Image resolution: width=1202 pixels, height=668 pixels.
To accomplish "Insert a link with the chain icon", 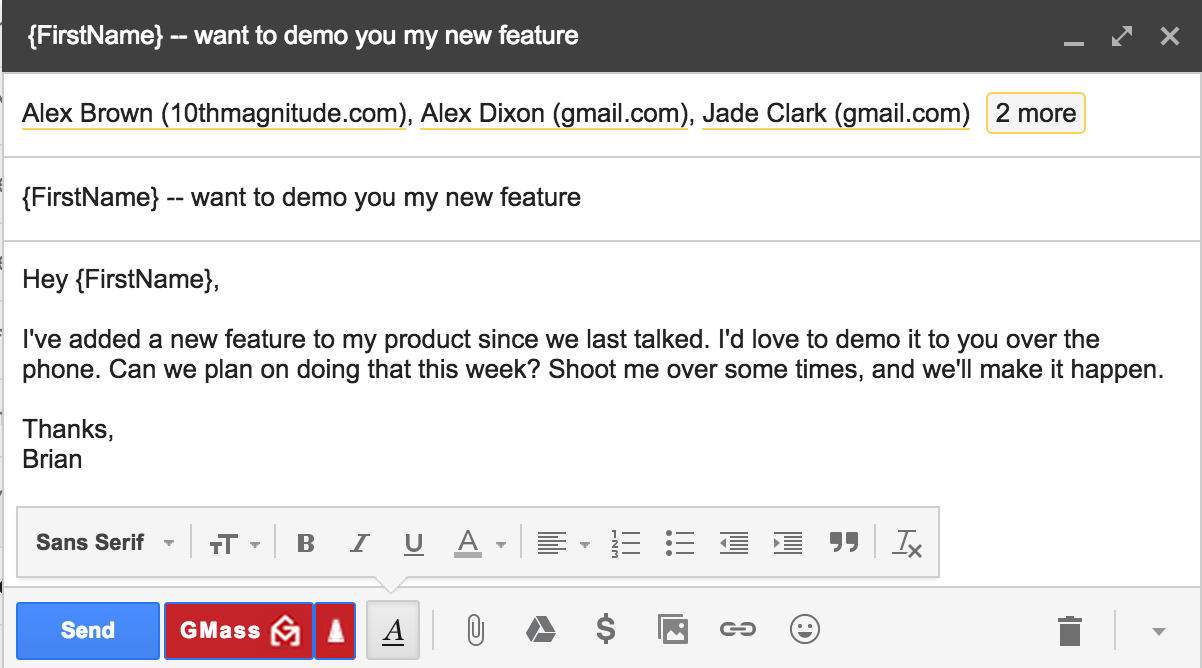I will tap(738, 629).
